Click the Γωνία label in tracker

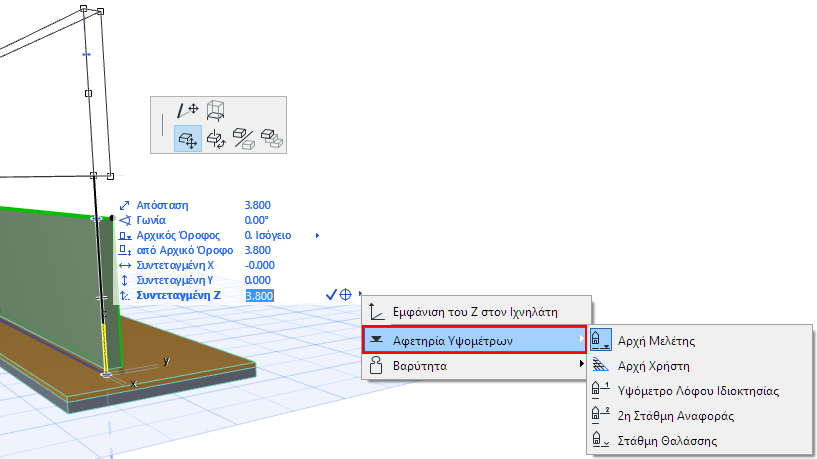point(151,220)
